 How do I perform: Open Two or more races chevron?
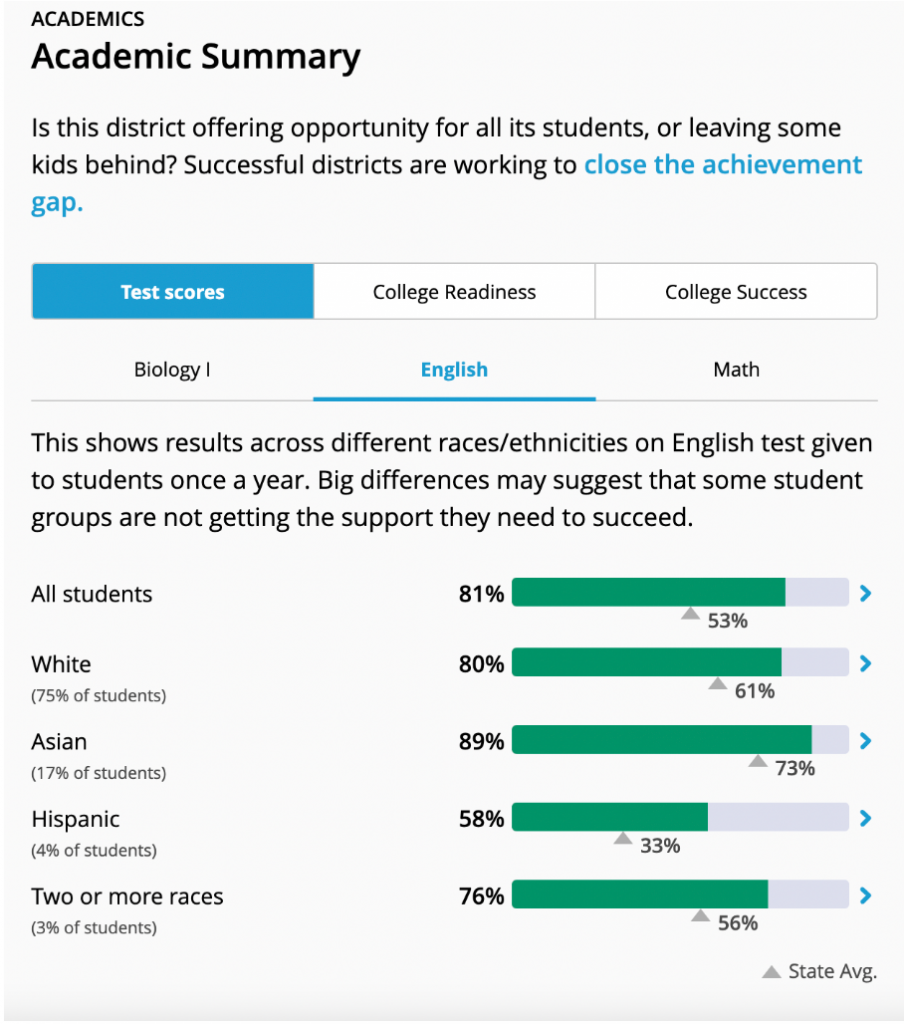[866, 896]
